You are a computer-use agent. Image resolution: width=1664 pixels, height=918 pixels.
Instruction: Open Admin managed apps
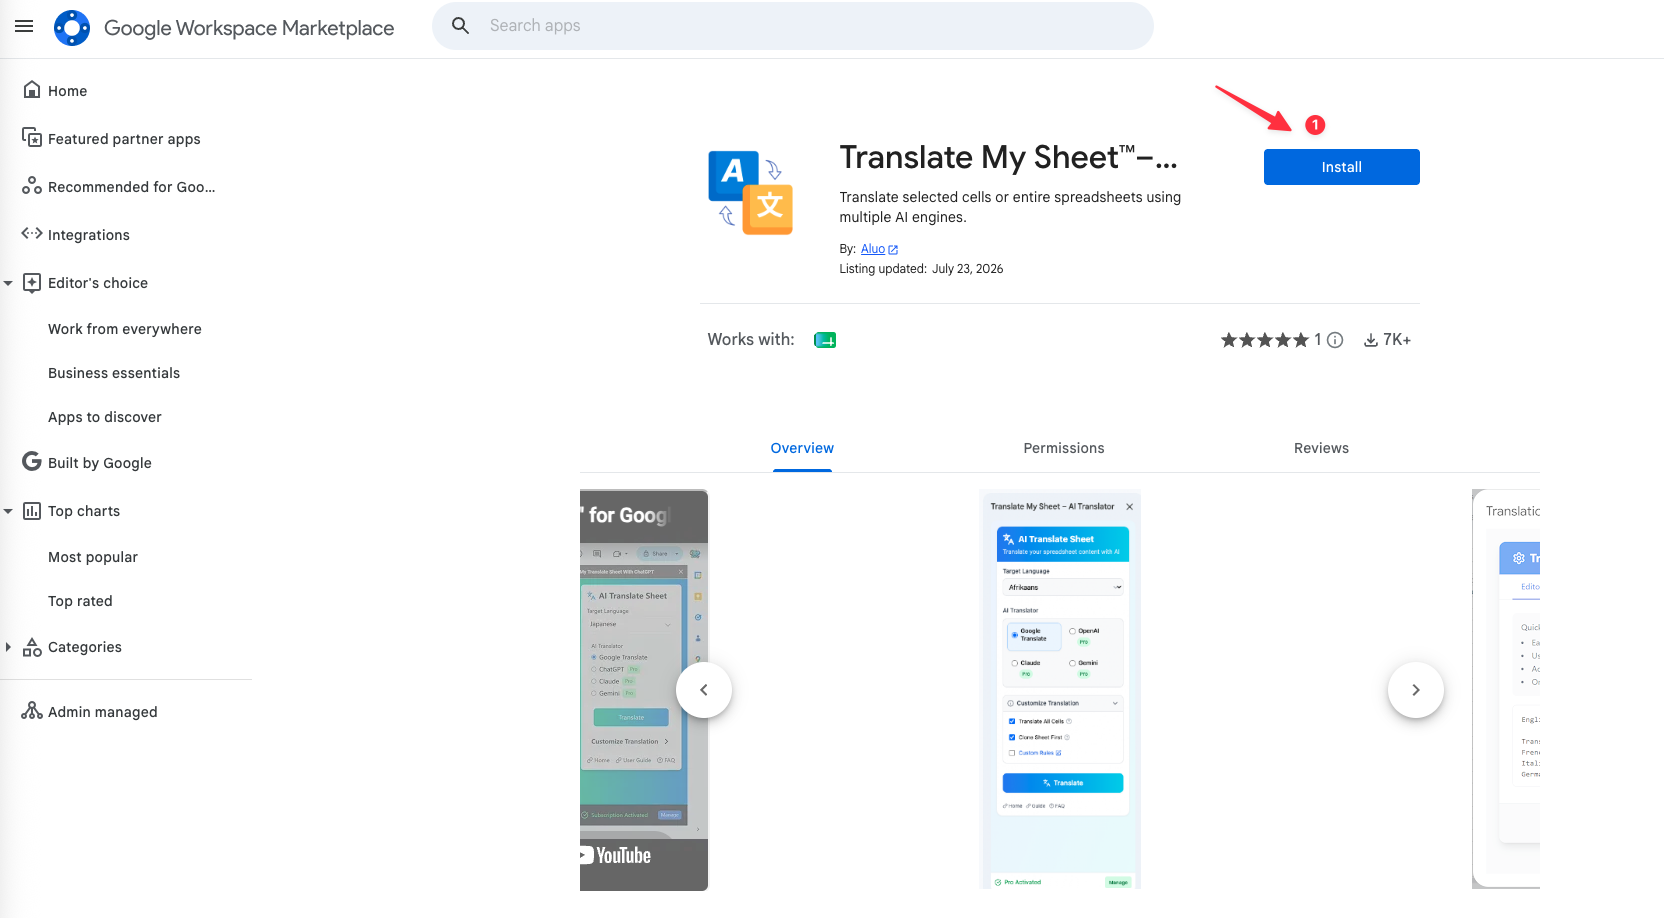[x=103, y=712]
